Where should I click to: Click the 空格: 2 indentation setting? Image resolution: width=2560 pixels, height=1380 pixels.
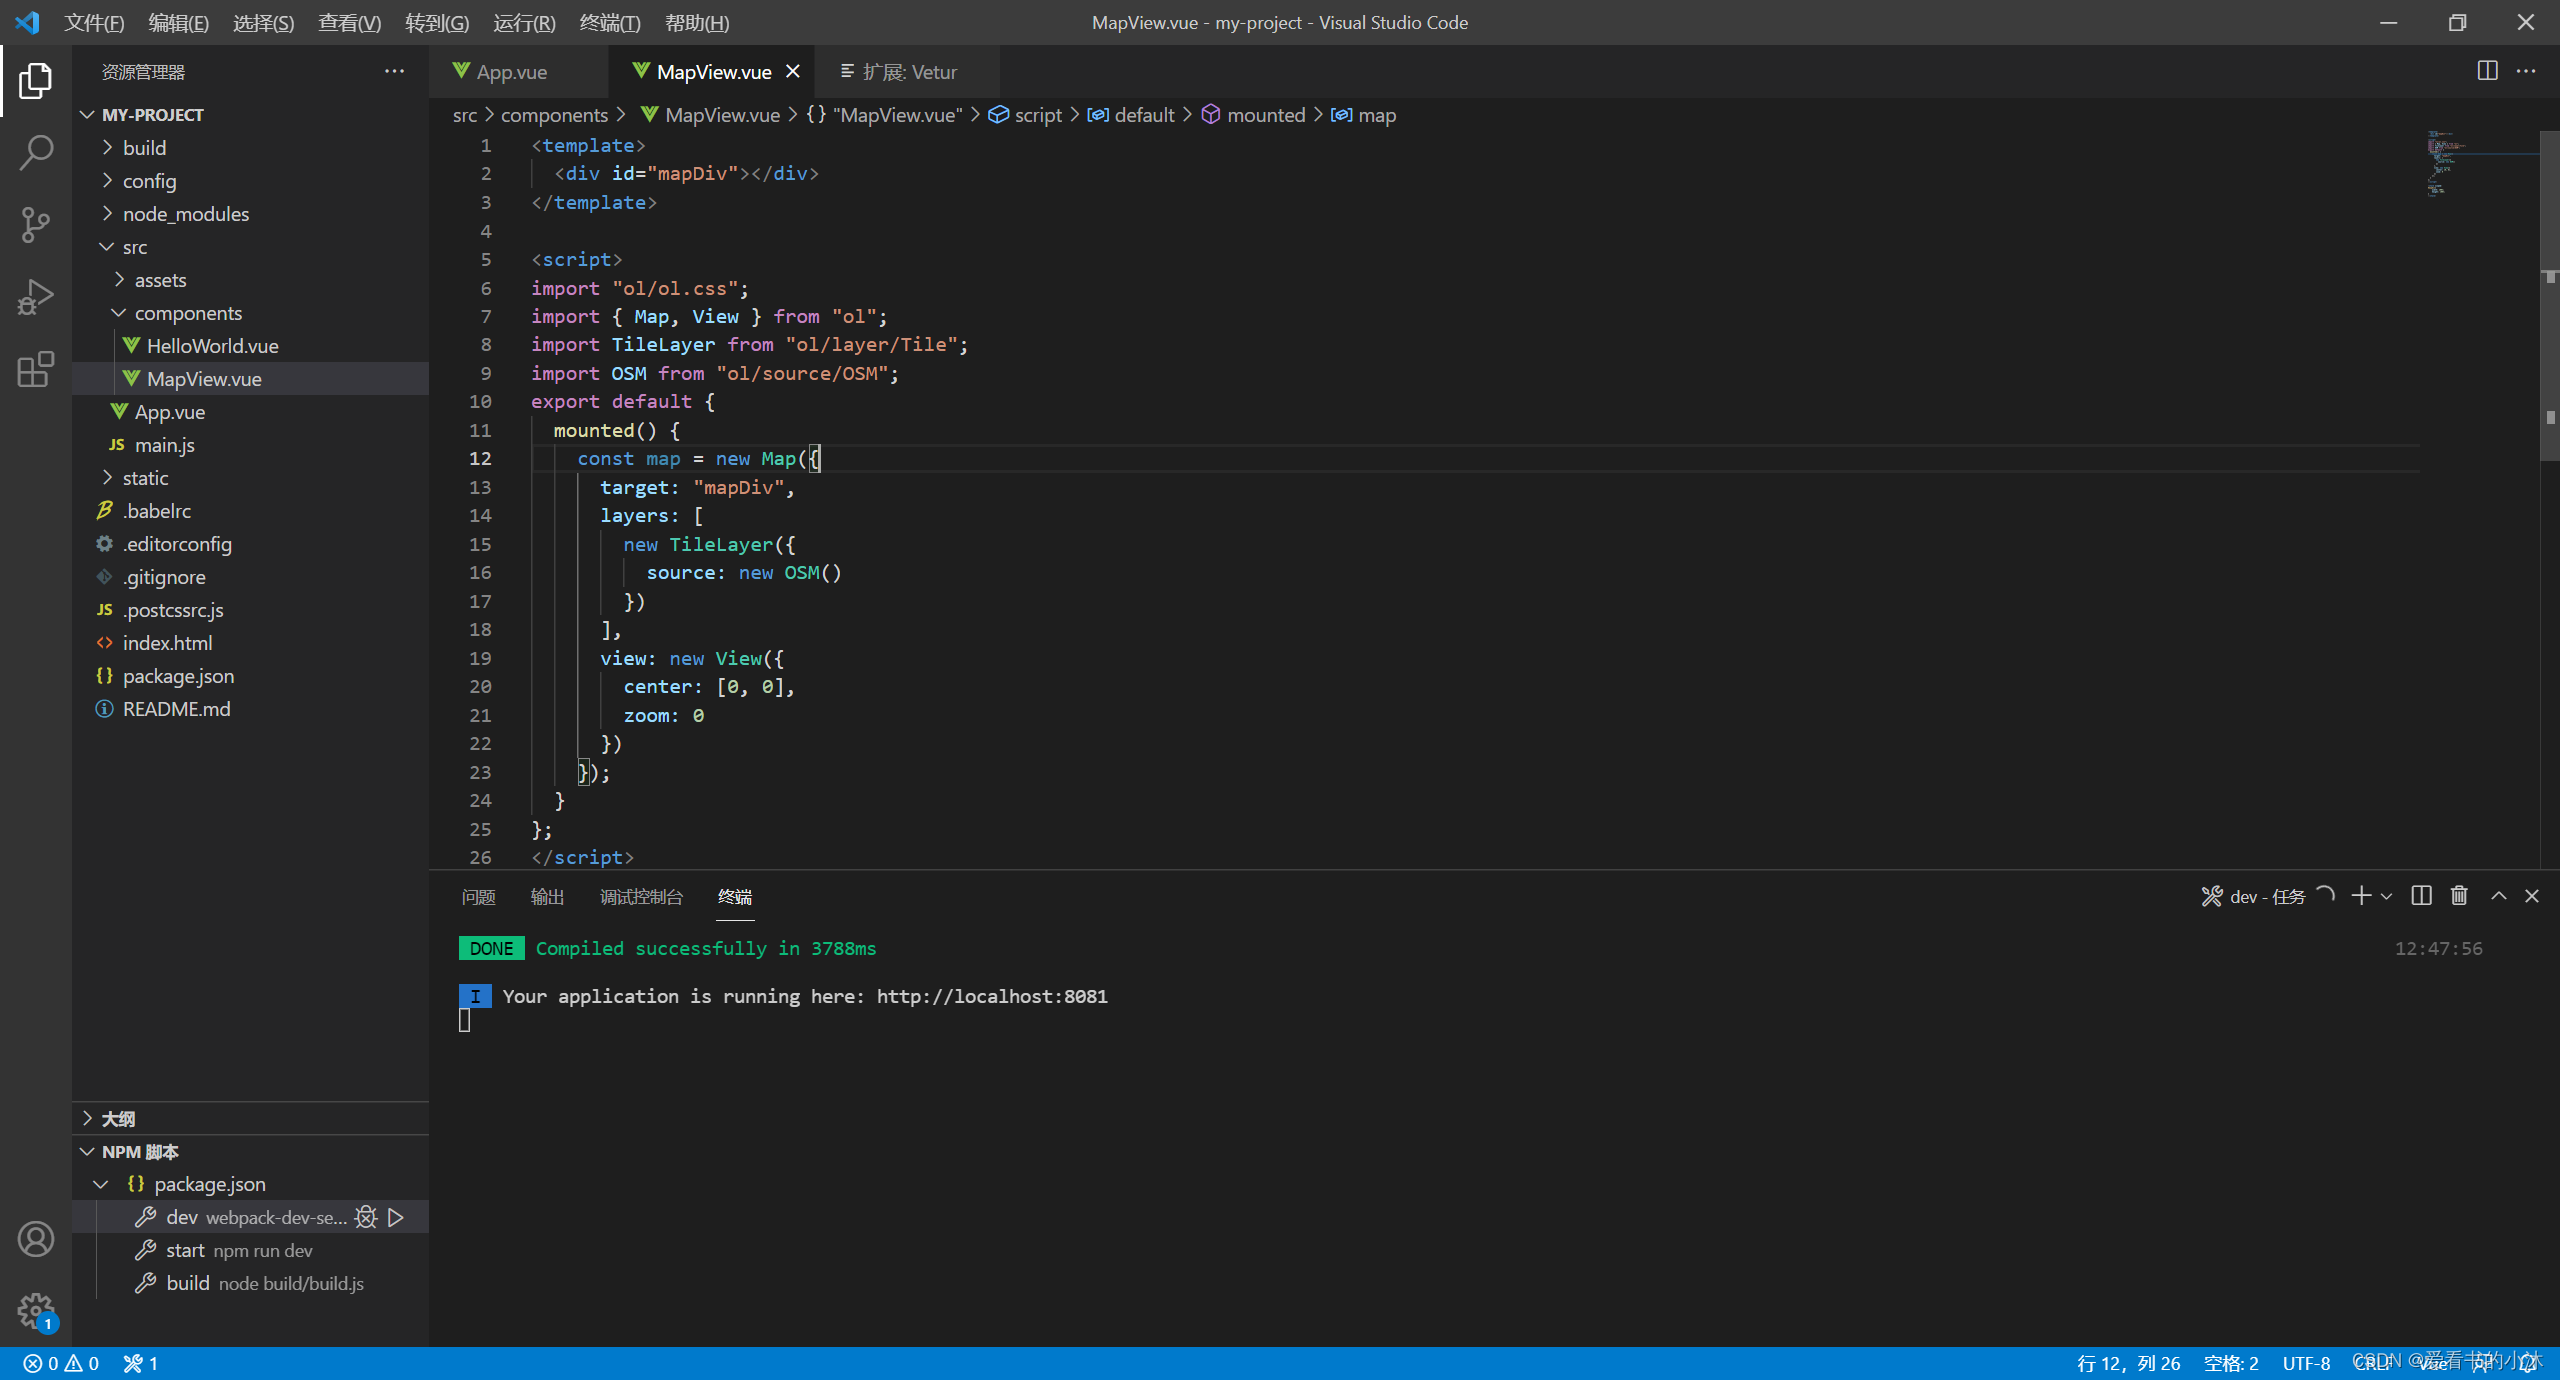coord(2231,1363)
